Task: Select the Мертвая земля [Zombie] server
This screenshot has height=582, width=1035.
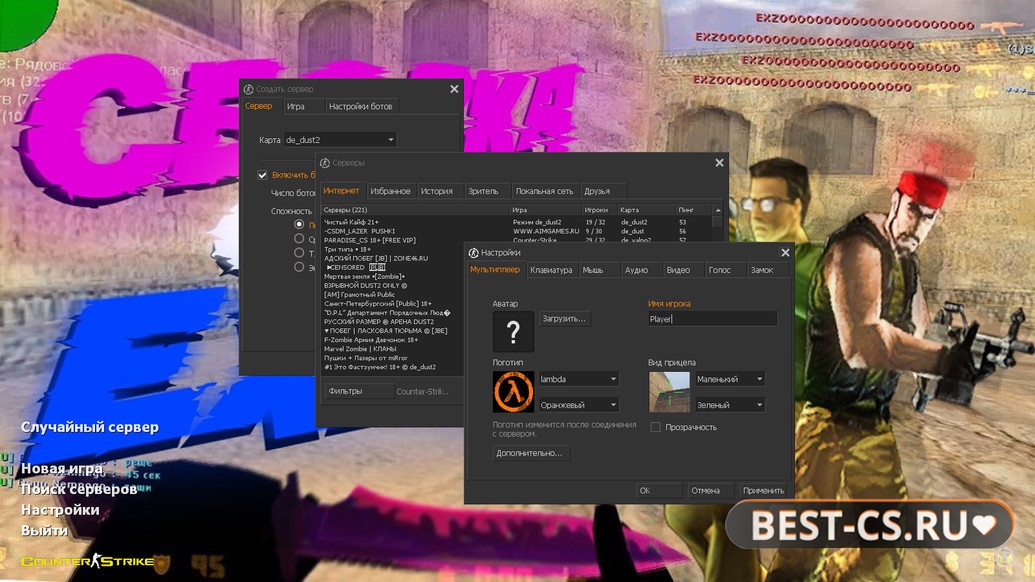Action: tap(393, 276)
